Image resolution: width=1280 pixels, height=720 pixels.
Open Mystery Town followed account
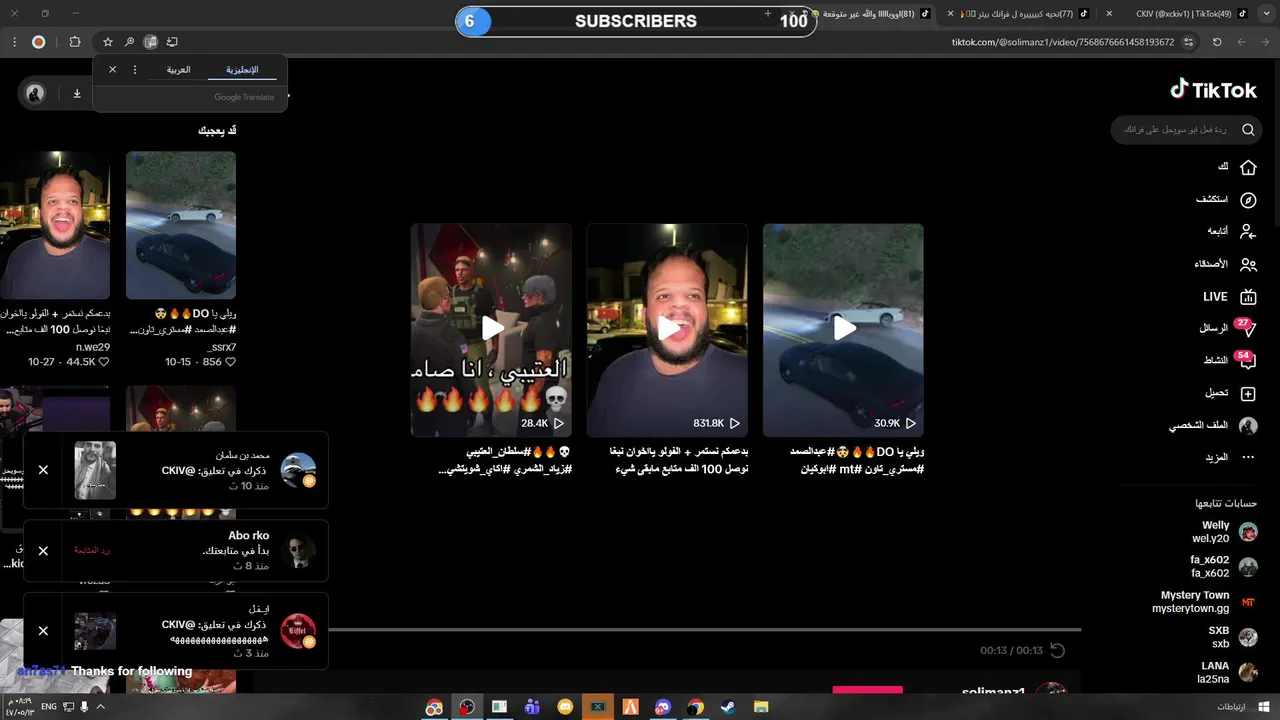(x=1205, y=602)
